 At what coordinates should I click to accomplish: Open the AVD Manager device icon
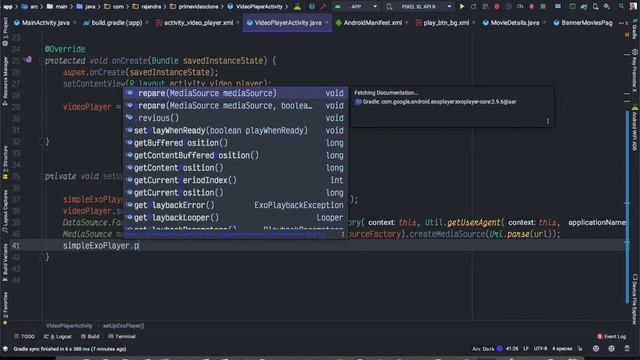(595, 7)
